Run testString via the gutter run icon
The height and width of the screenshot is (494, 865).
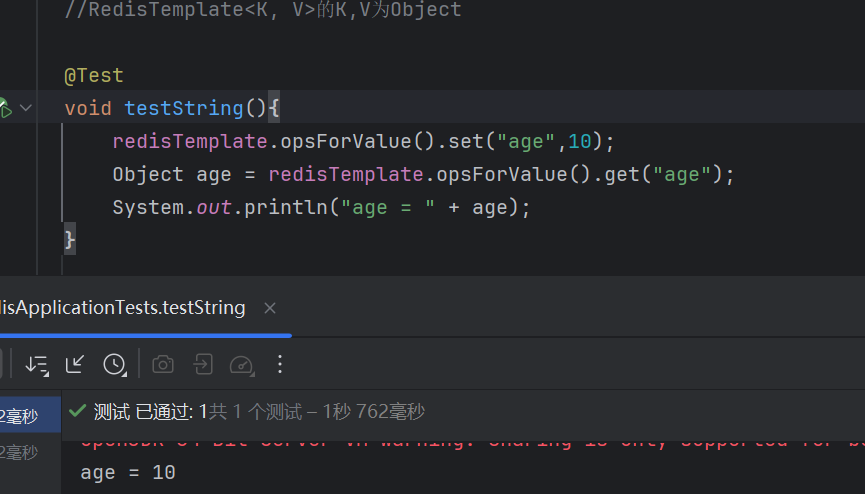click(x=5, y=108)
